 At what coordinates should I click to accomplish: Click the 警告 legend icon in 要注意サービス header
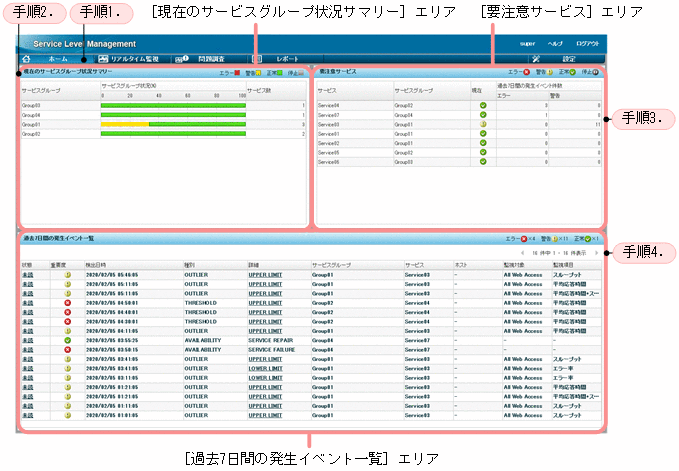coord(550,72)
